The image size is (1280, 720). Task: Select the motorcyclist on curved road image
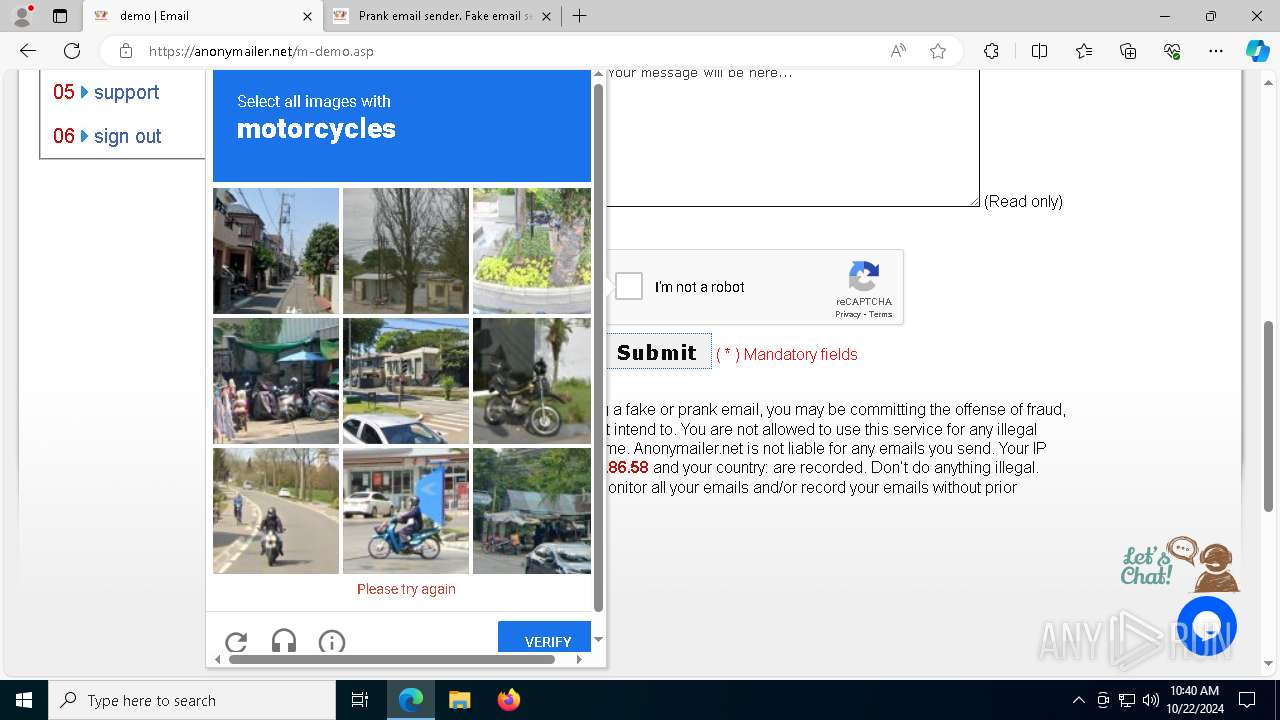click(x=276, y=511)
